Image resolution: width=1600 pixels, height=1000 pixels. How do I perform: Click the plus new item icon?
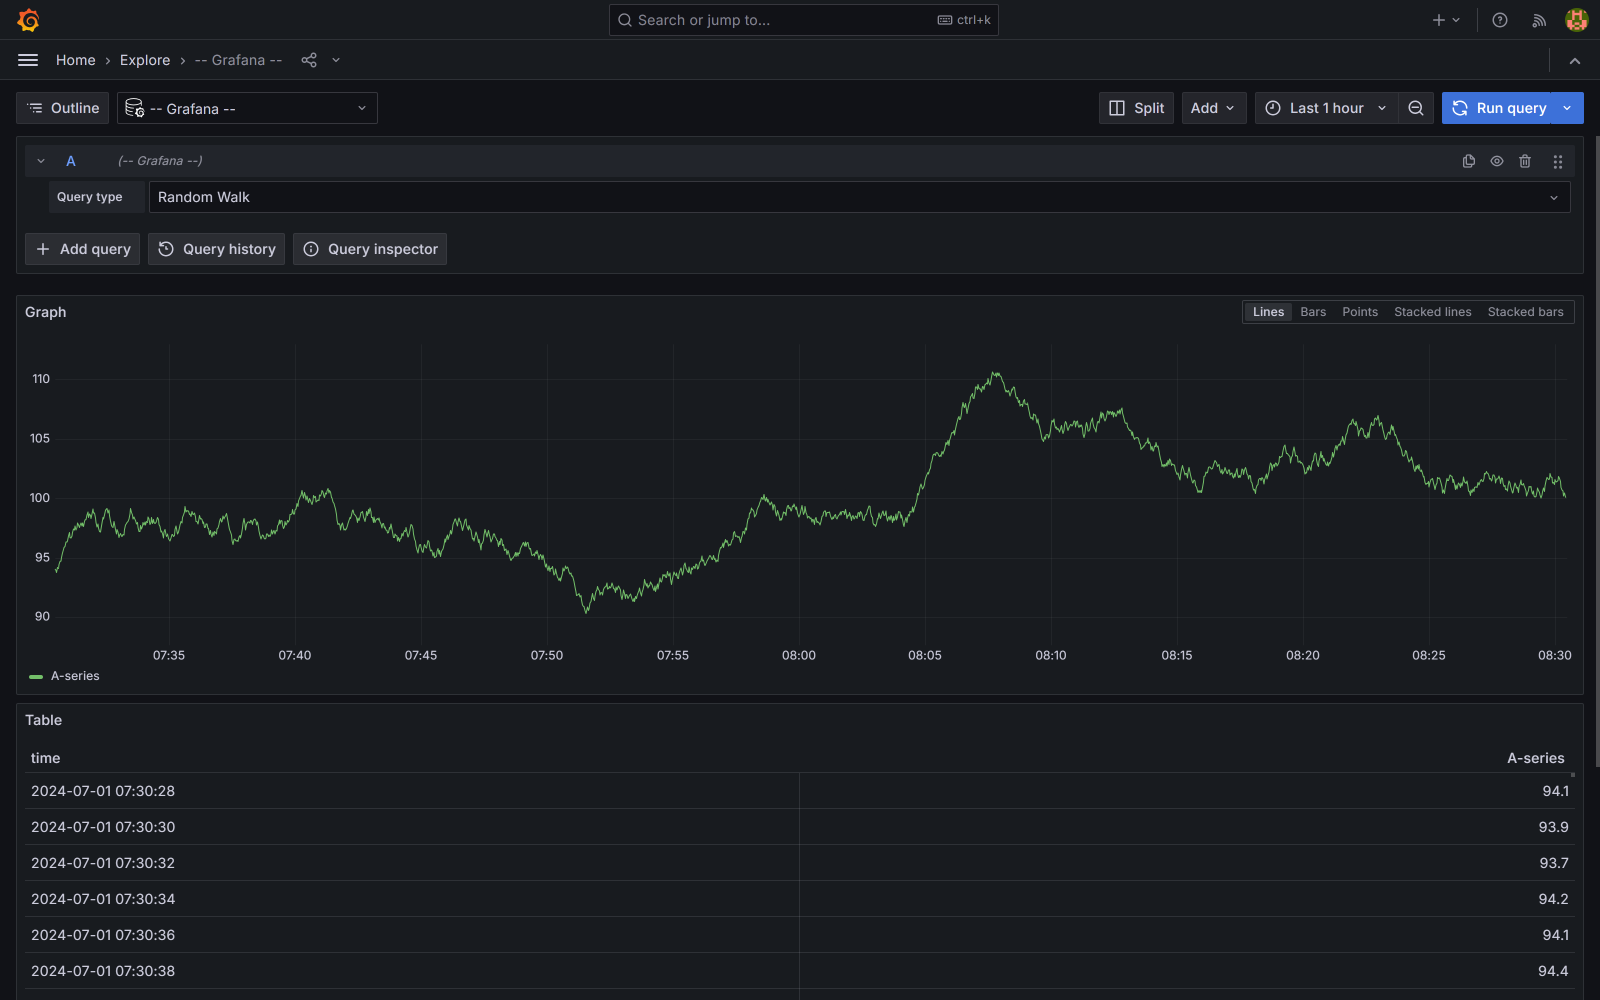tap(1446, 20)
